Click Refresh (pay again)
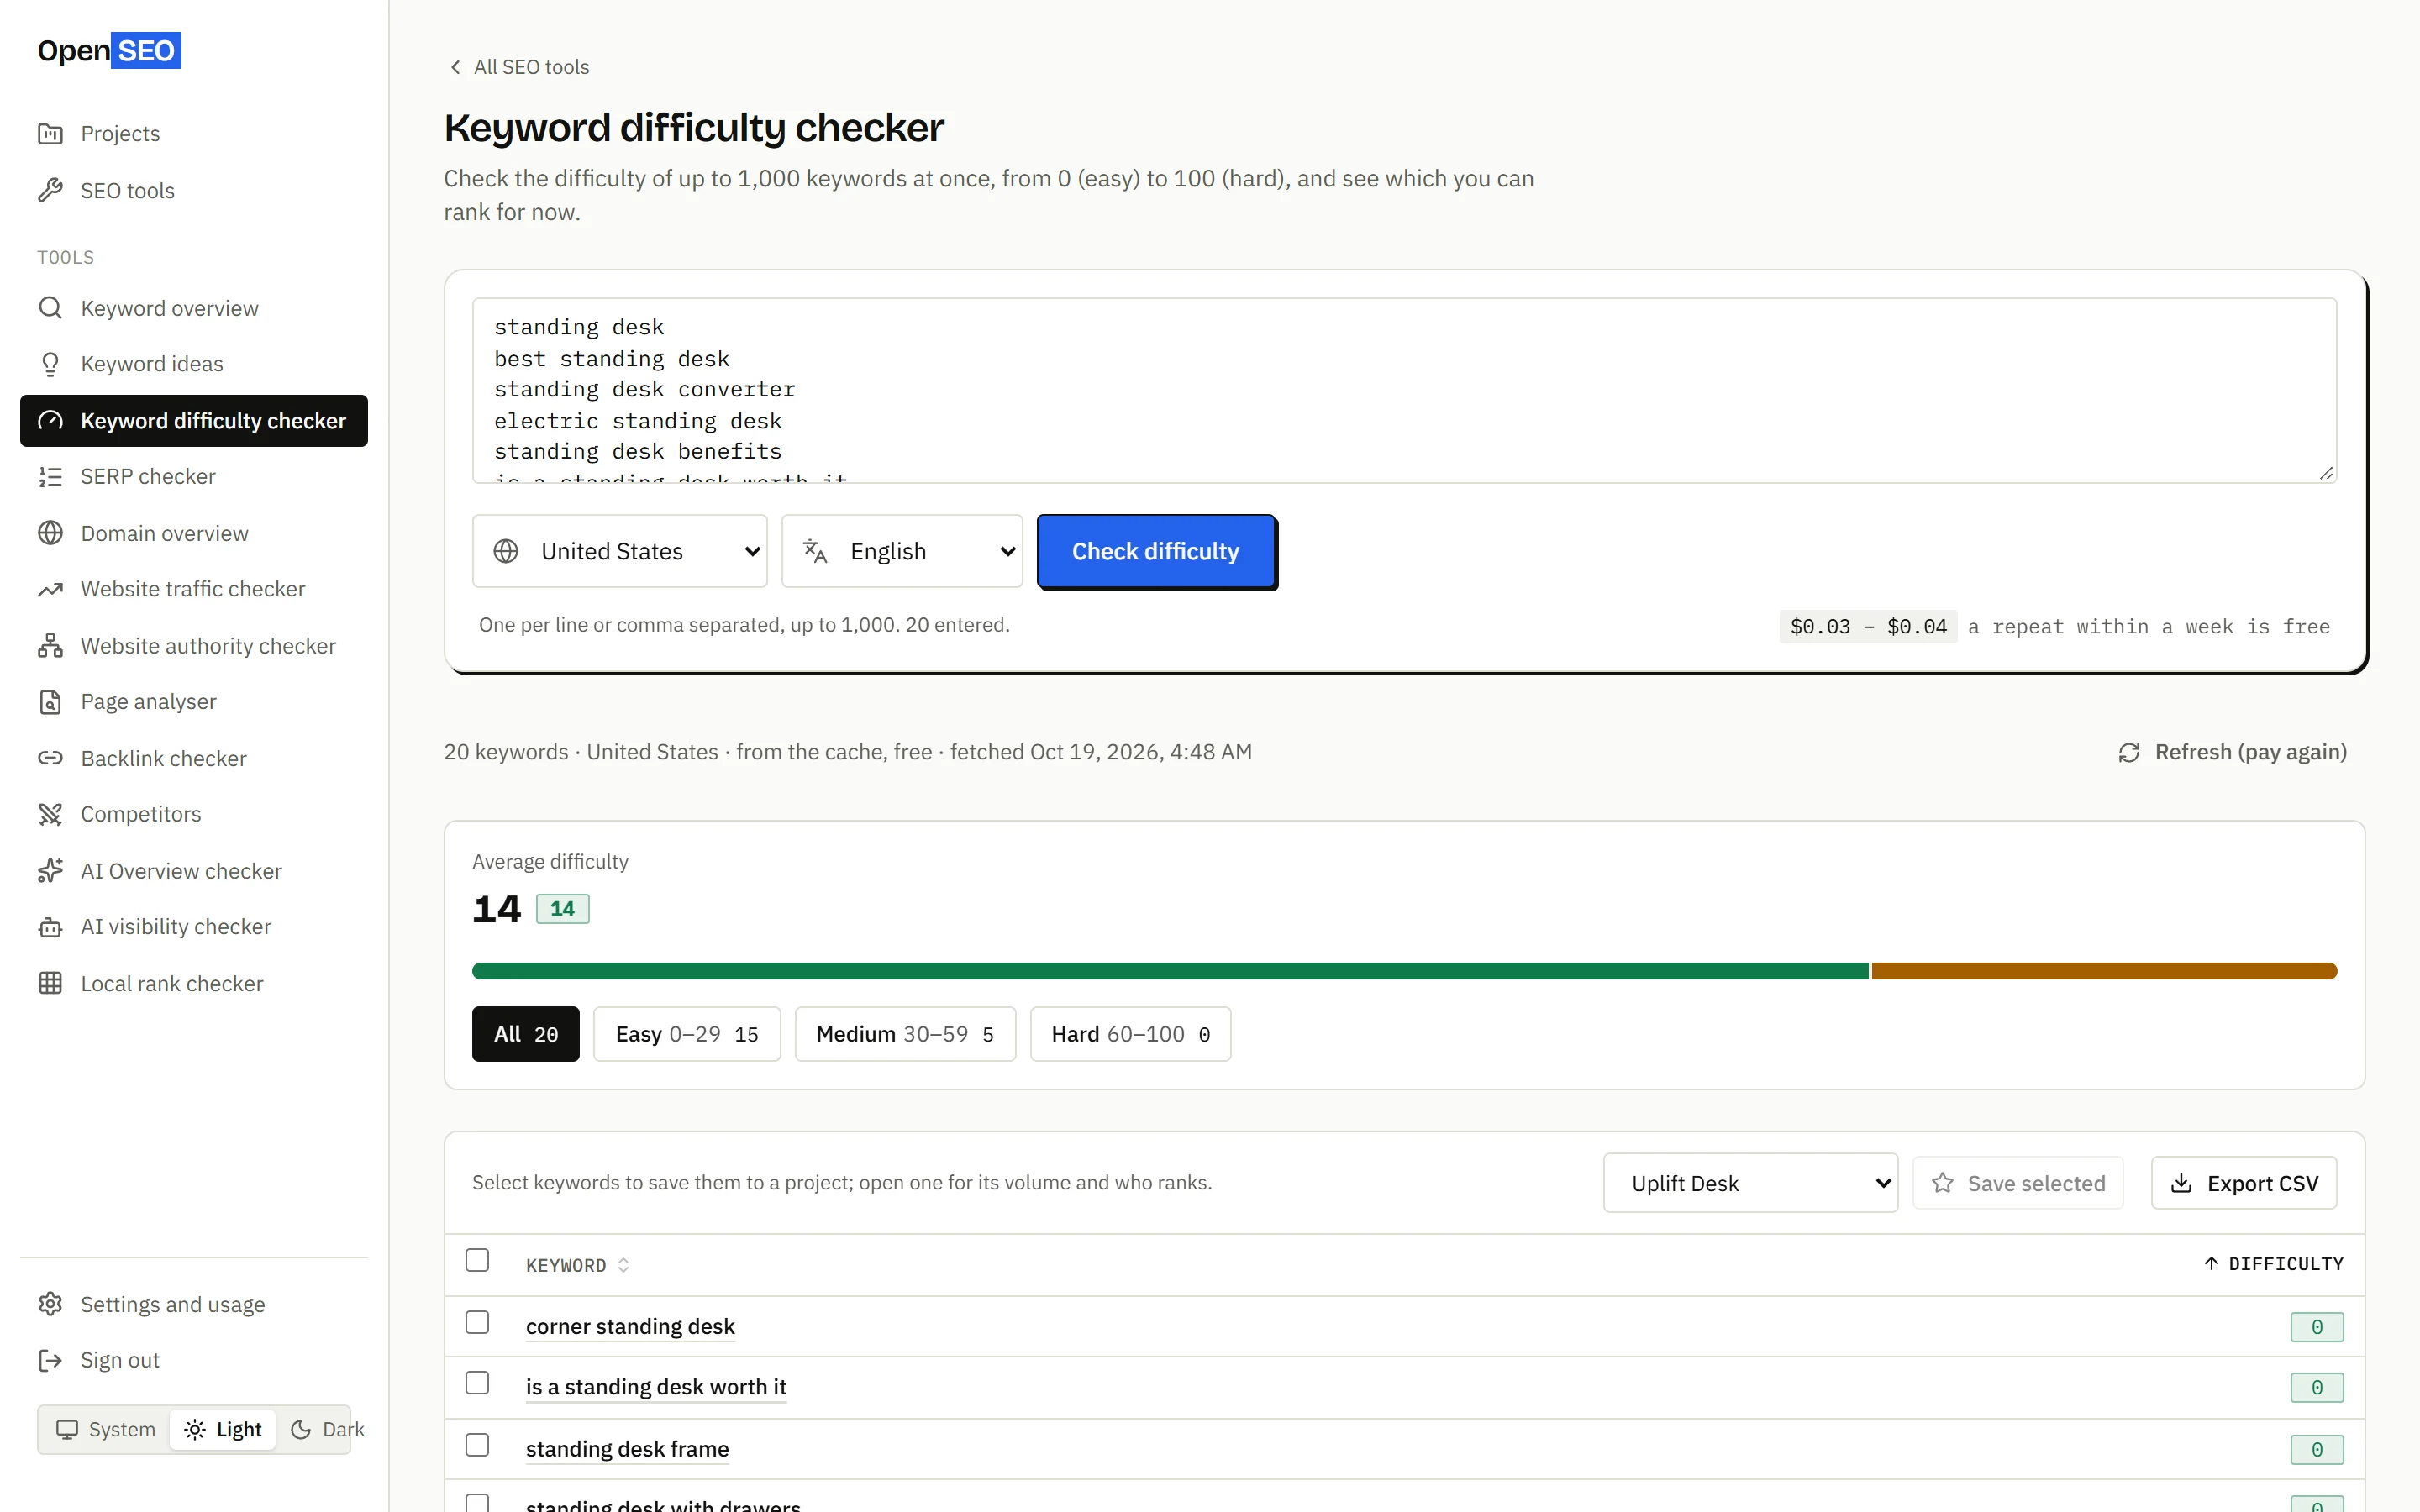2420x1512 pixels. [x=2232, y=752]
